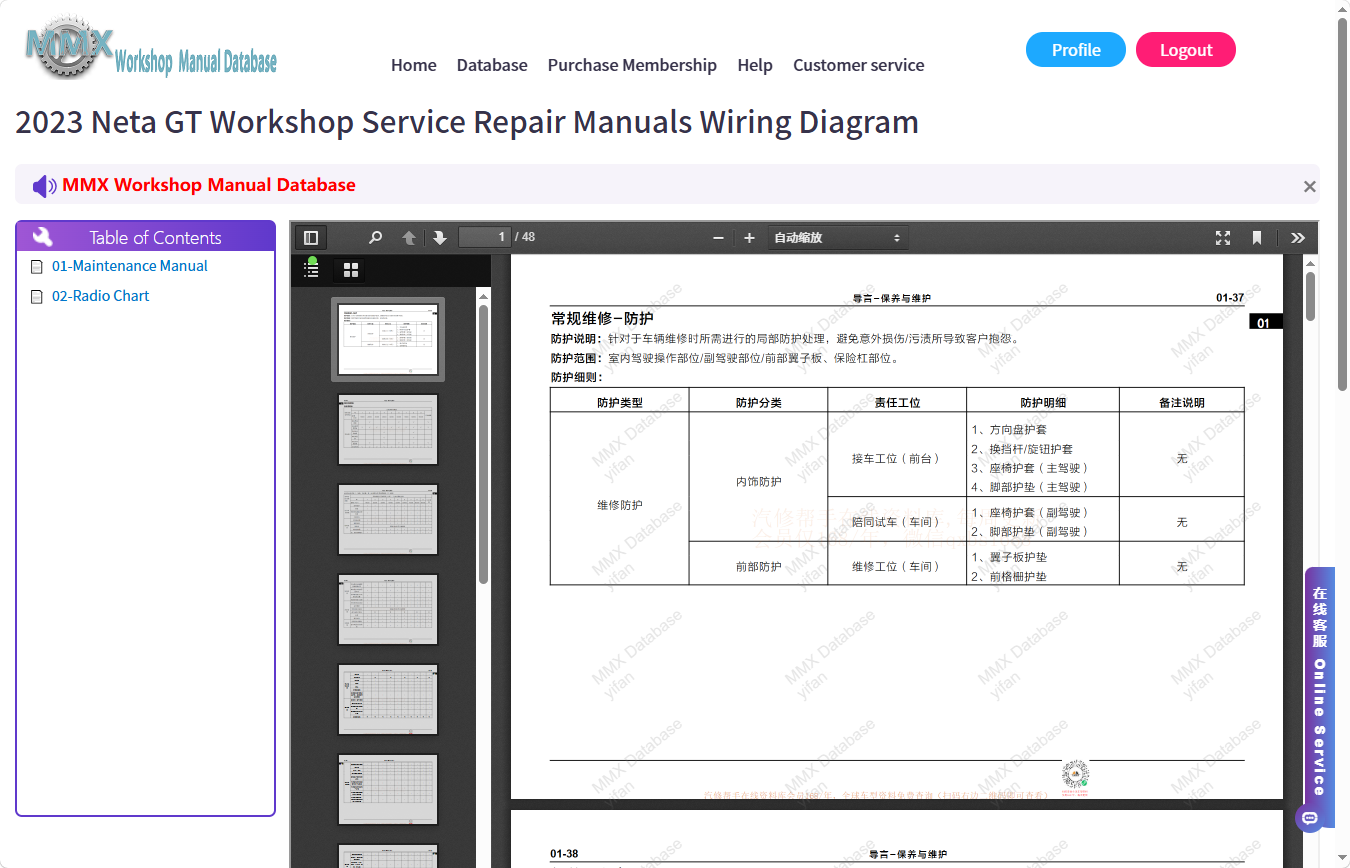The width and height of the screenshot is (1350, 868).
Task: Toggle the PDF sidebar panel button
Action: (311, 238)
